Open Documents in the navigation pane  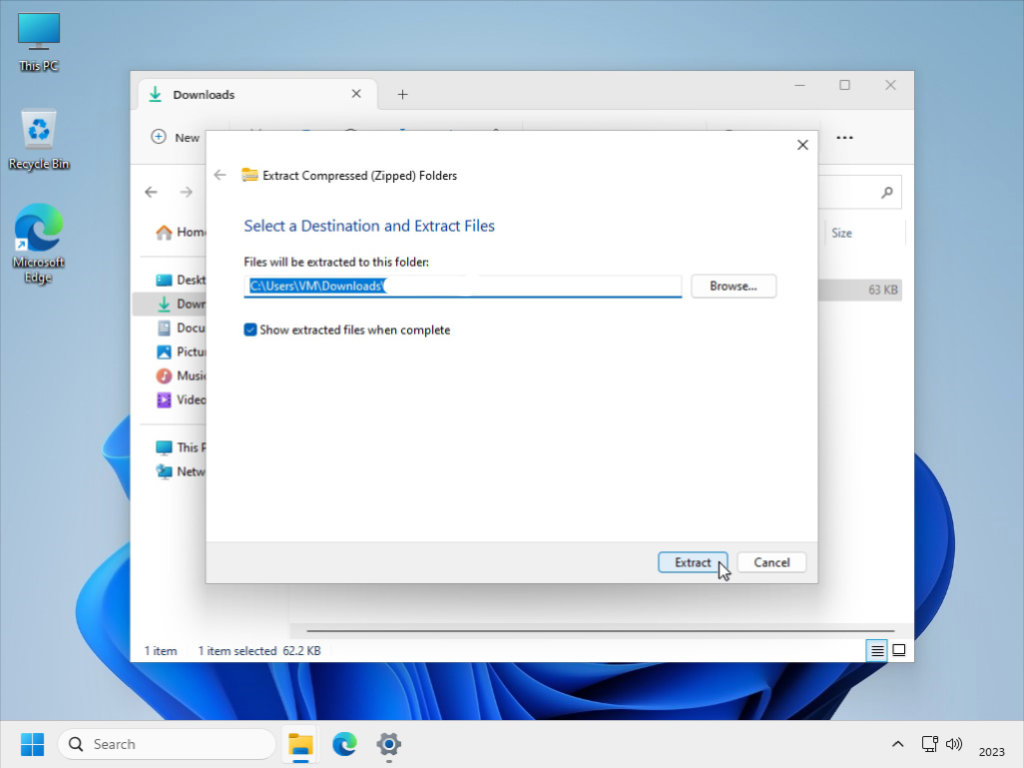(181, 328)
